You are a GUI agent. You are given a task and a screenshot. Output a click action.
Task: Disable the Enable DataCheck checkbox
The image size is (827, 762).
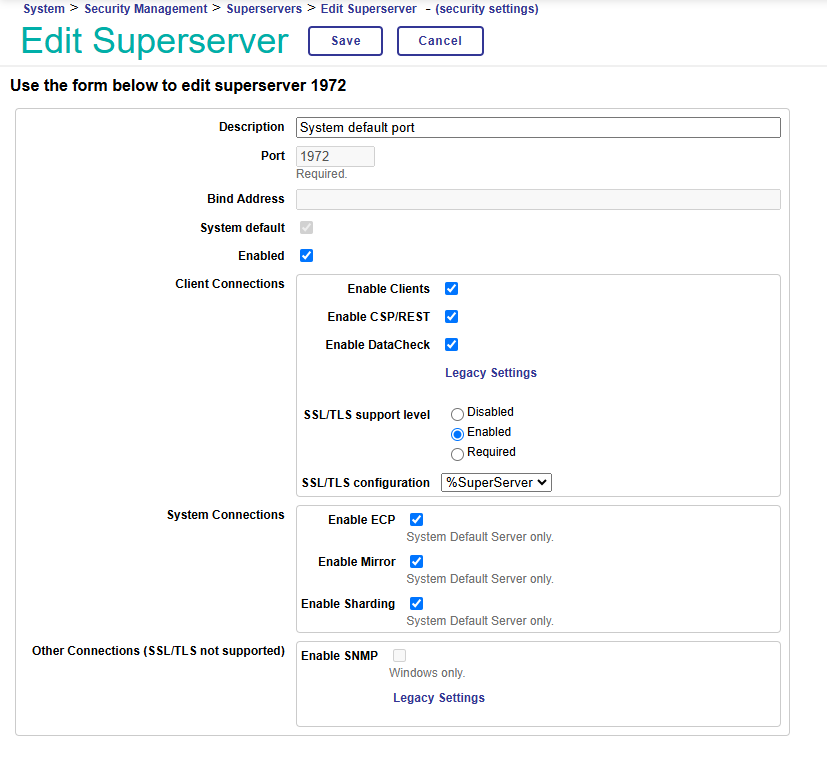tap(451, 345)
